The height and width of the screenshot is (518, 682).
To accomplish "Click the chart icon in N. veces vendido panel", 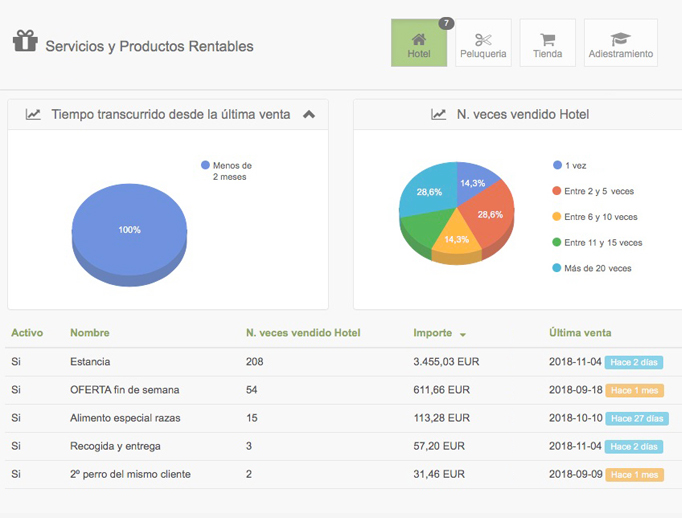I will pyautogui.click(x=438, y=115).
